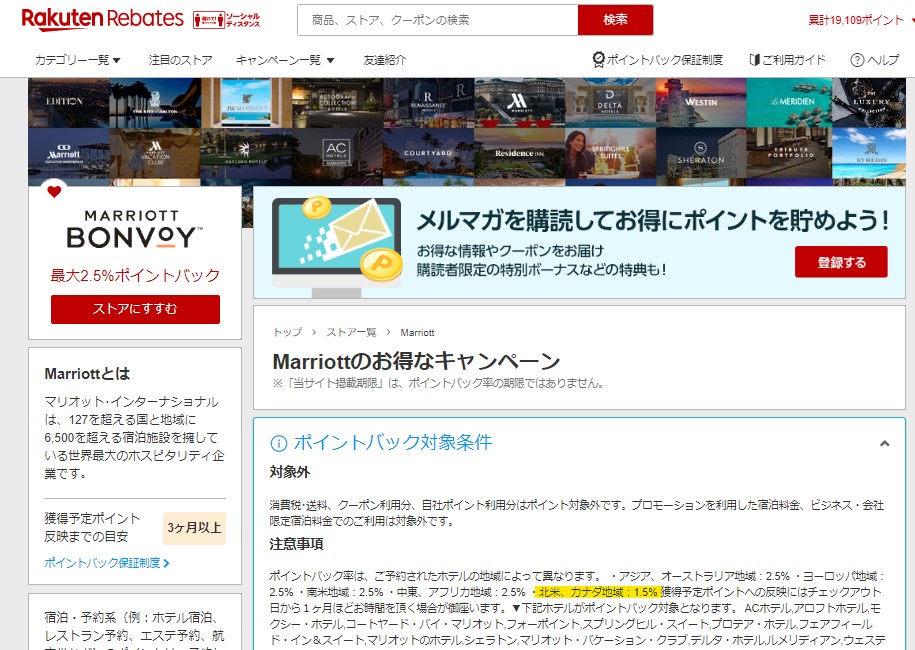Click the point-back guarantee ribbon icon
The width and height of the screenshot is (915, 650).
[x=598, y=60]
